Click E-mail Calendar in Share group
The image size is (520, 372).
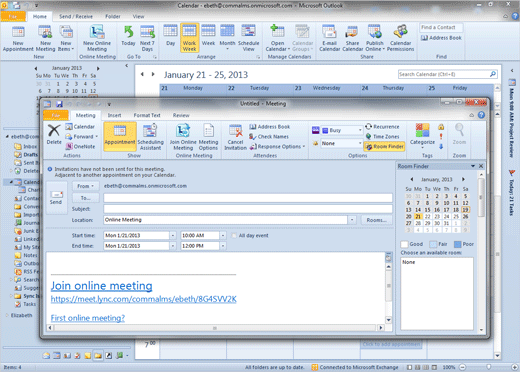(x=329, y=38)
